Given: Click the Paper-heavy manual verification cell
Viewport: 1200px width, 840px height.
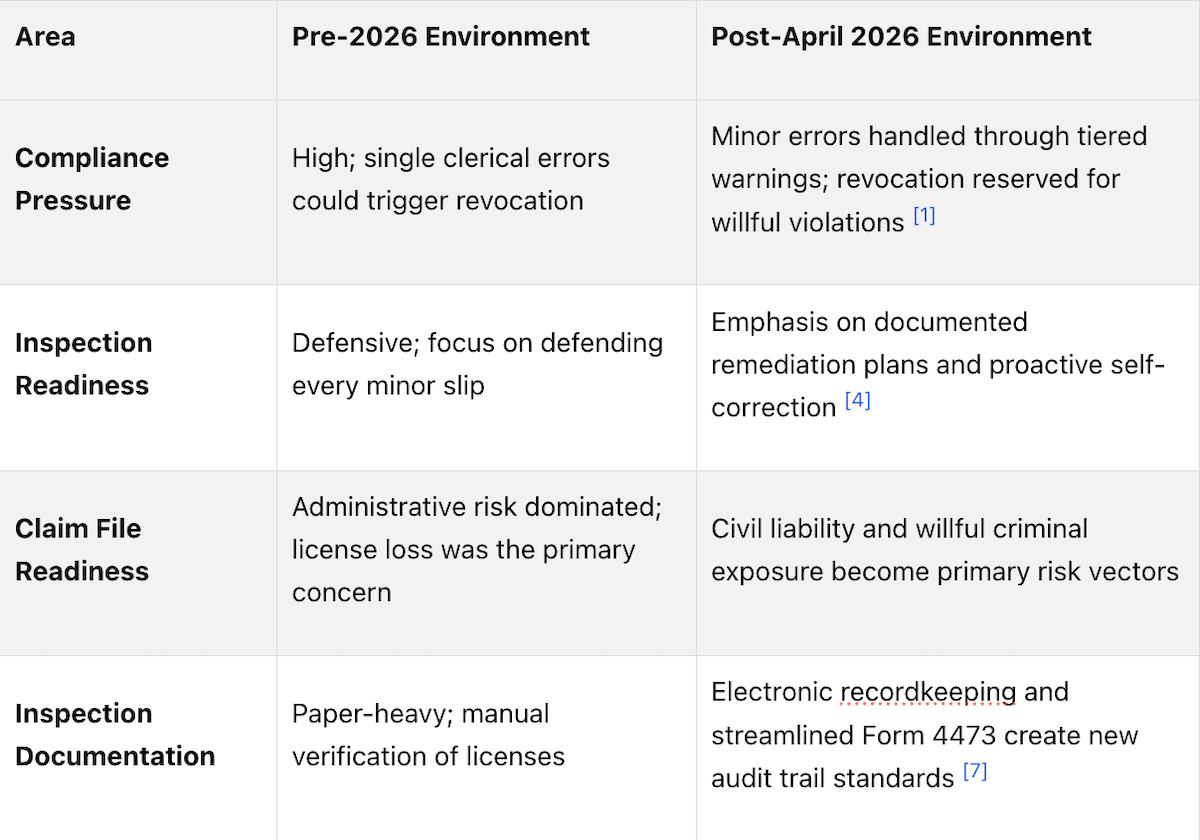Looking at the screenshot, I should click(486, 748).
